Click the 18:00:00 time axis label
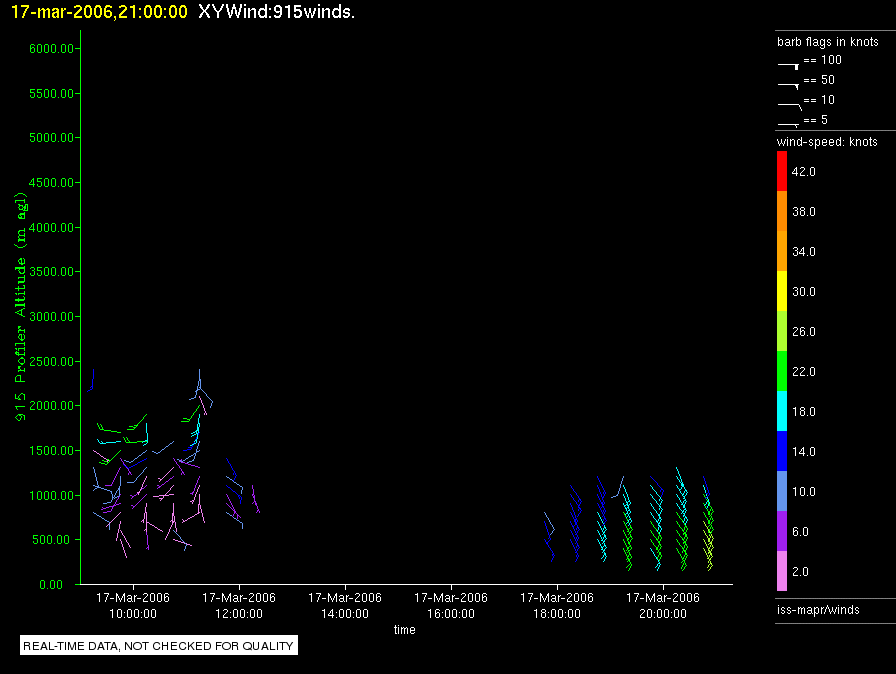This screenshot has height=674, width=896. coord(557,613)
